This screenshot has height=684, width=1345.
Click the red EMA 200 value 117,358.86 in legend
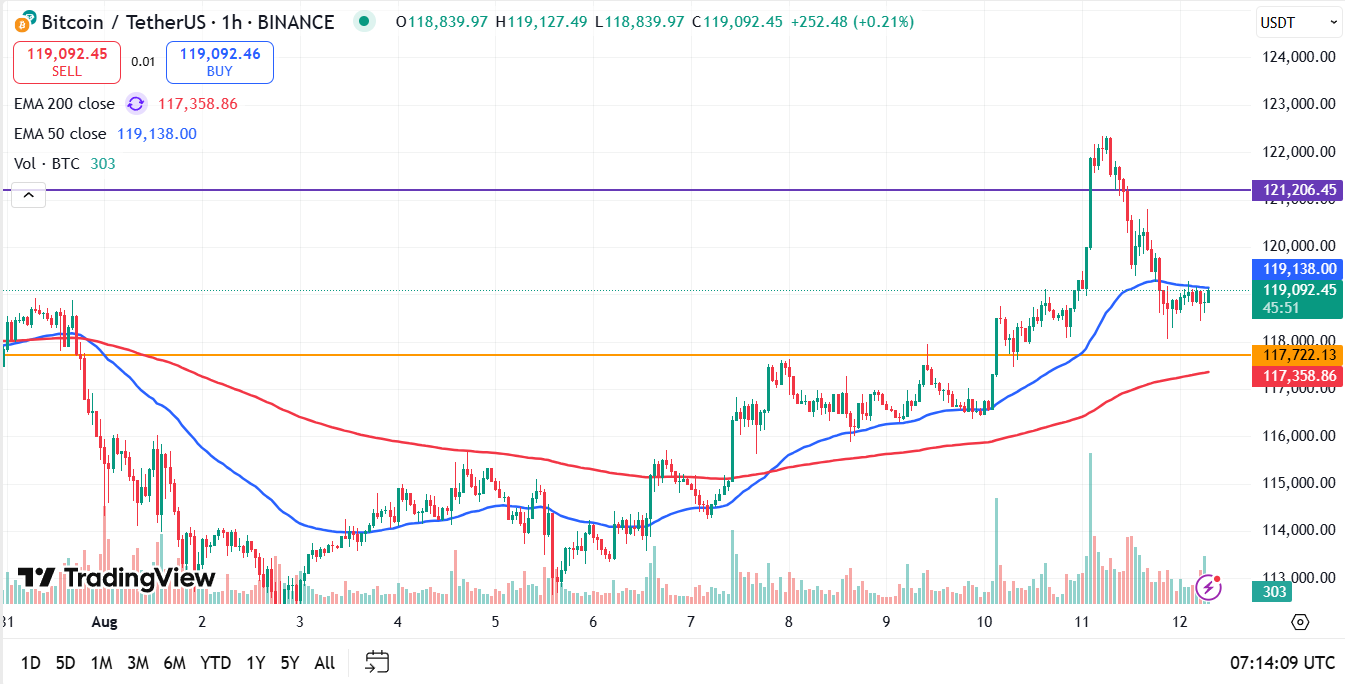pos(198,104)
